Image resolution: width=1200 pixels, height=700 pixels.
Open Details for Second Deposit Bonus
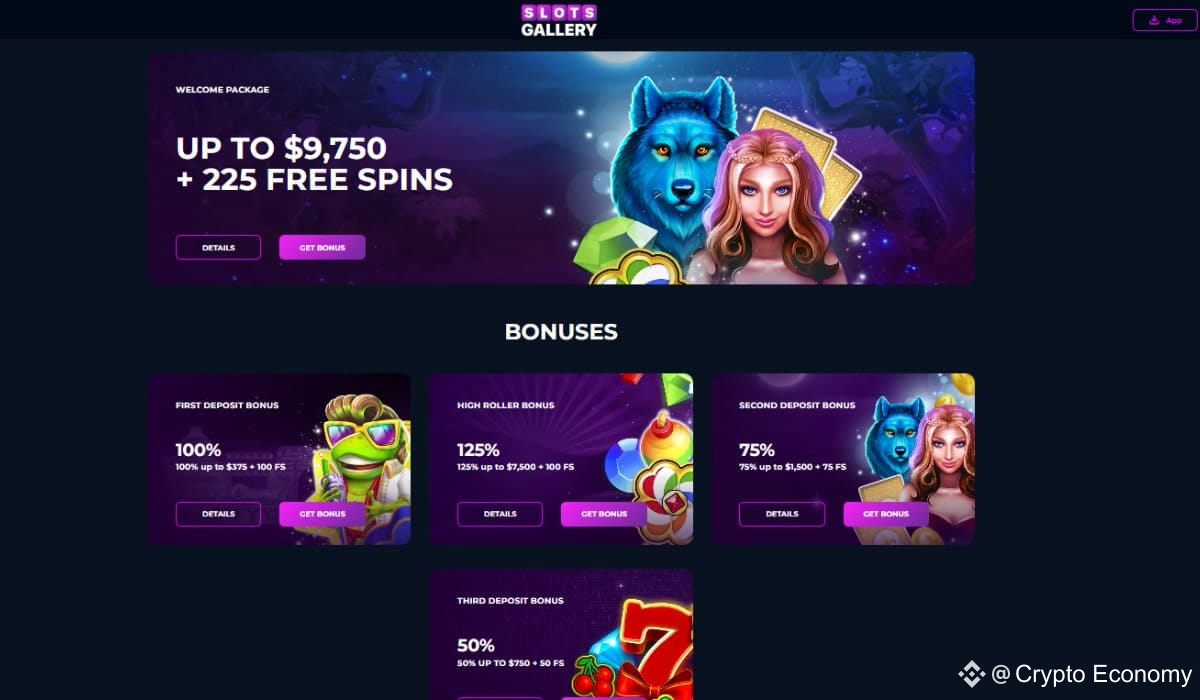tap(782, 514)
